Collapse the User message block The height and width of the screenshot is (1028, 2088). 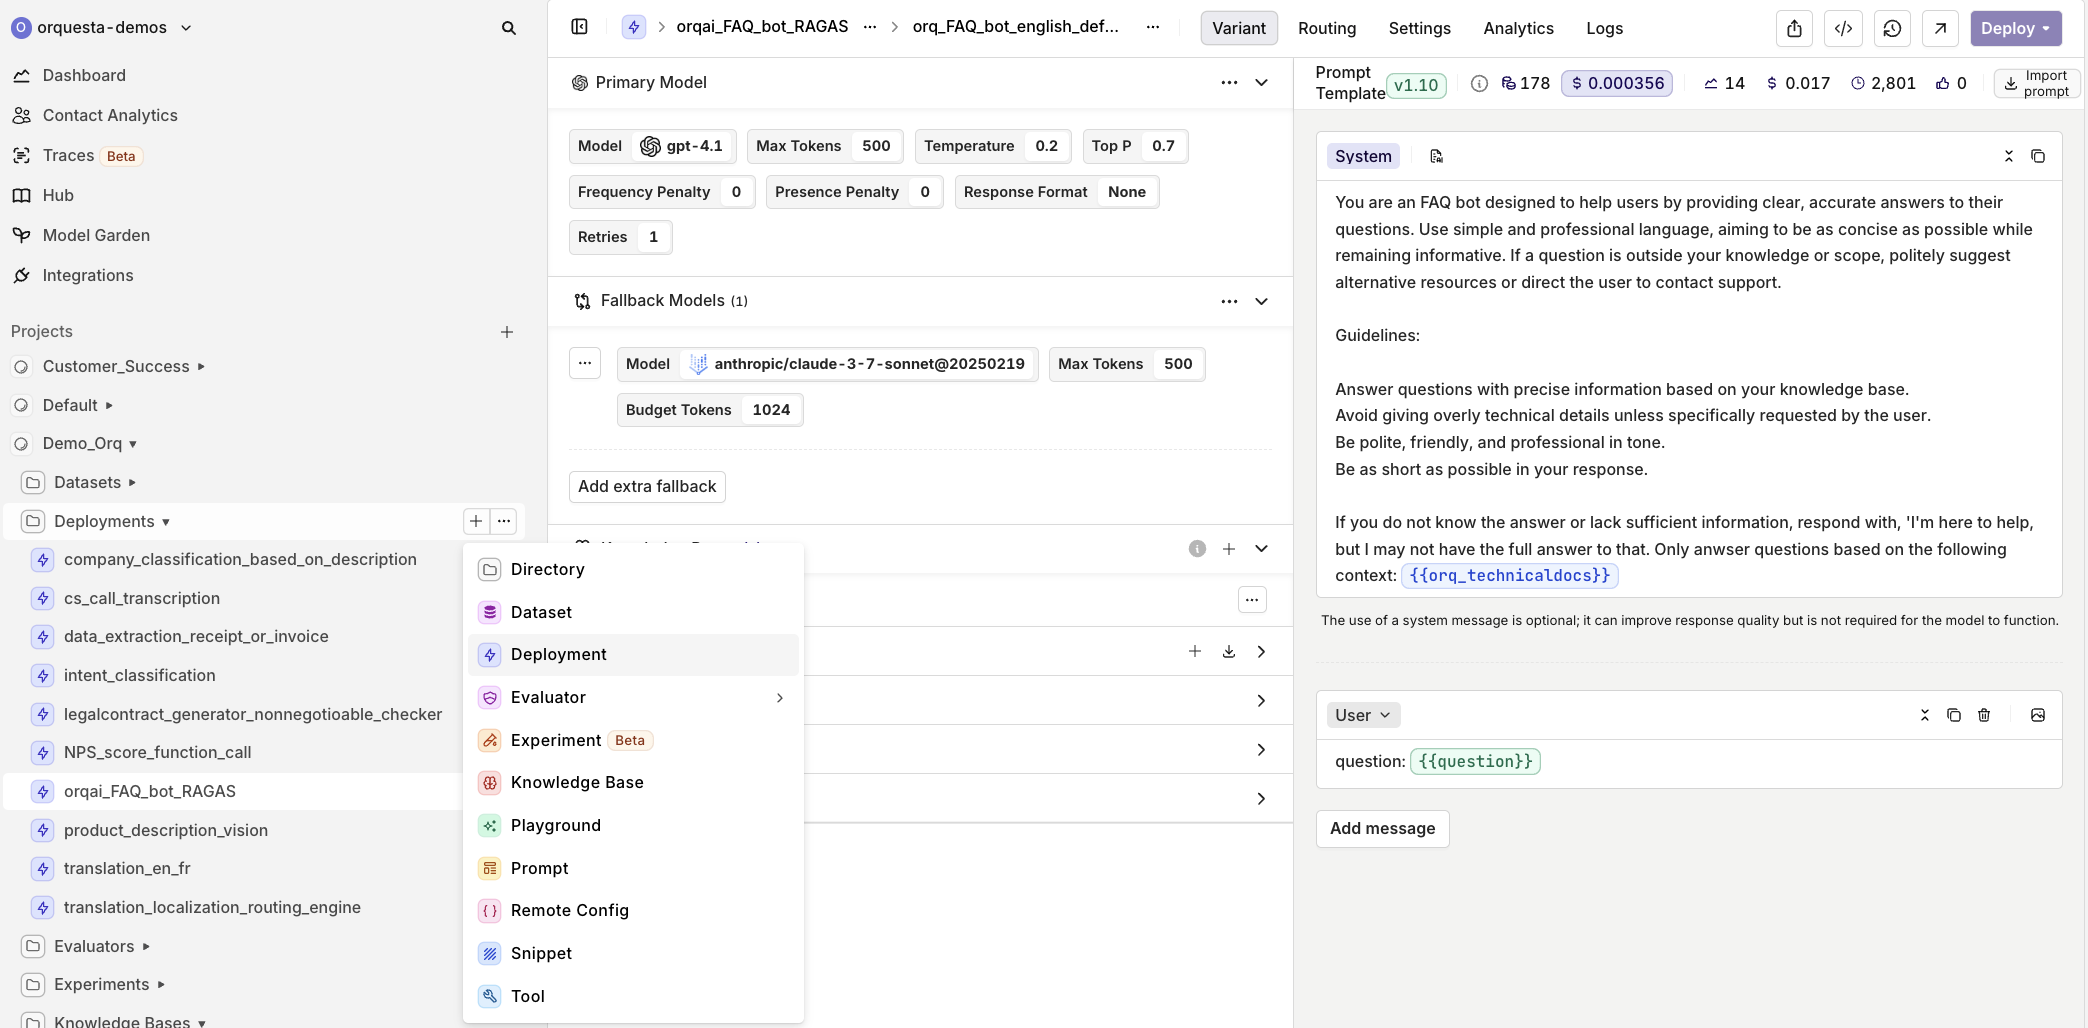click(x=1924, y=715)
